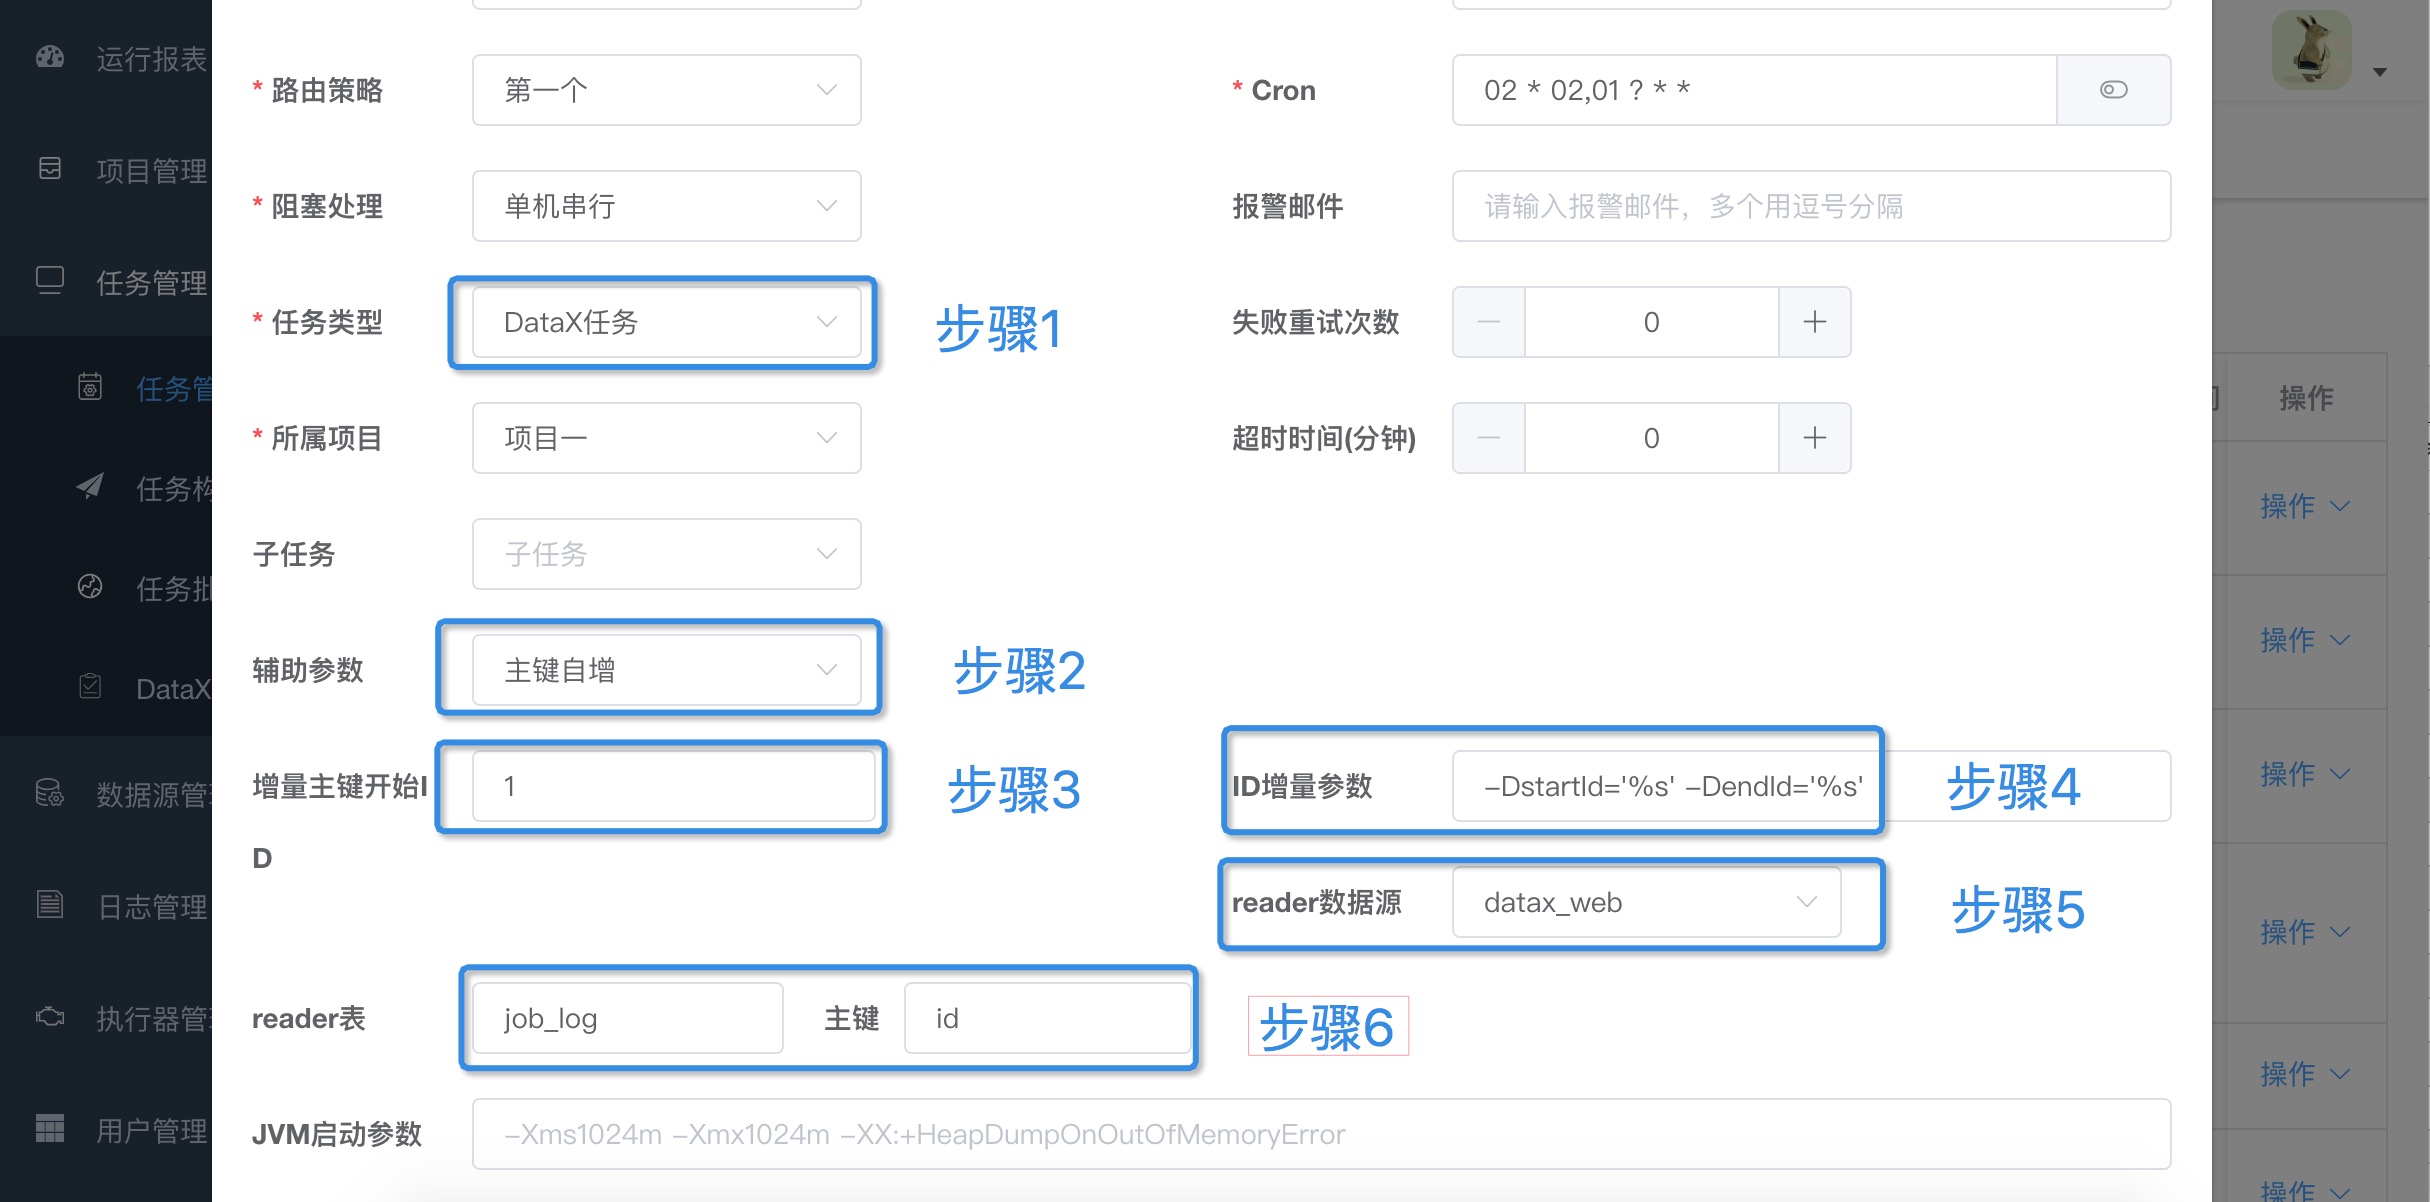The height and width of the screenshot is (1202, 2430).
Task: Click the DataX clipboard icon in sidebar
Action: (x=90, y=686)
